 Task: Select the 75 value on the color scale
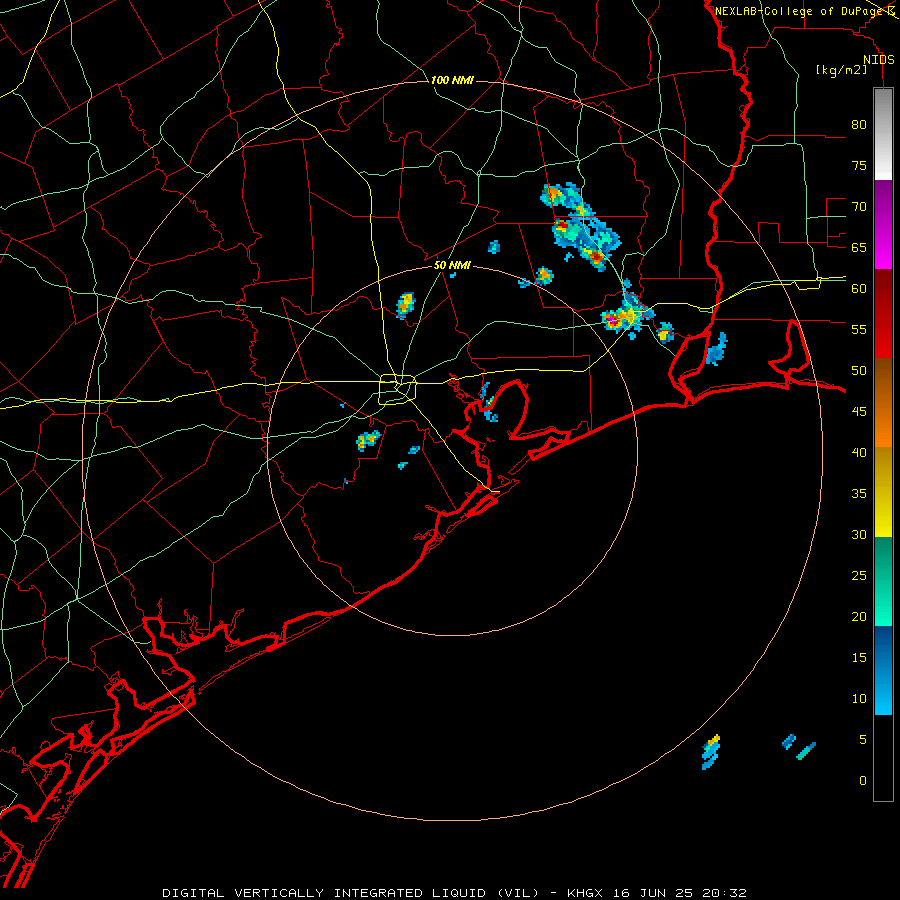point(859,165)
